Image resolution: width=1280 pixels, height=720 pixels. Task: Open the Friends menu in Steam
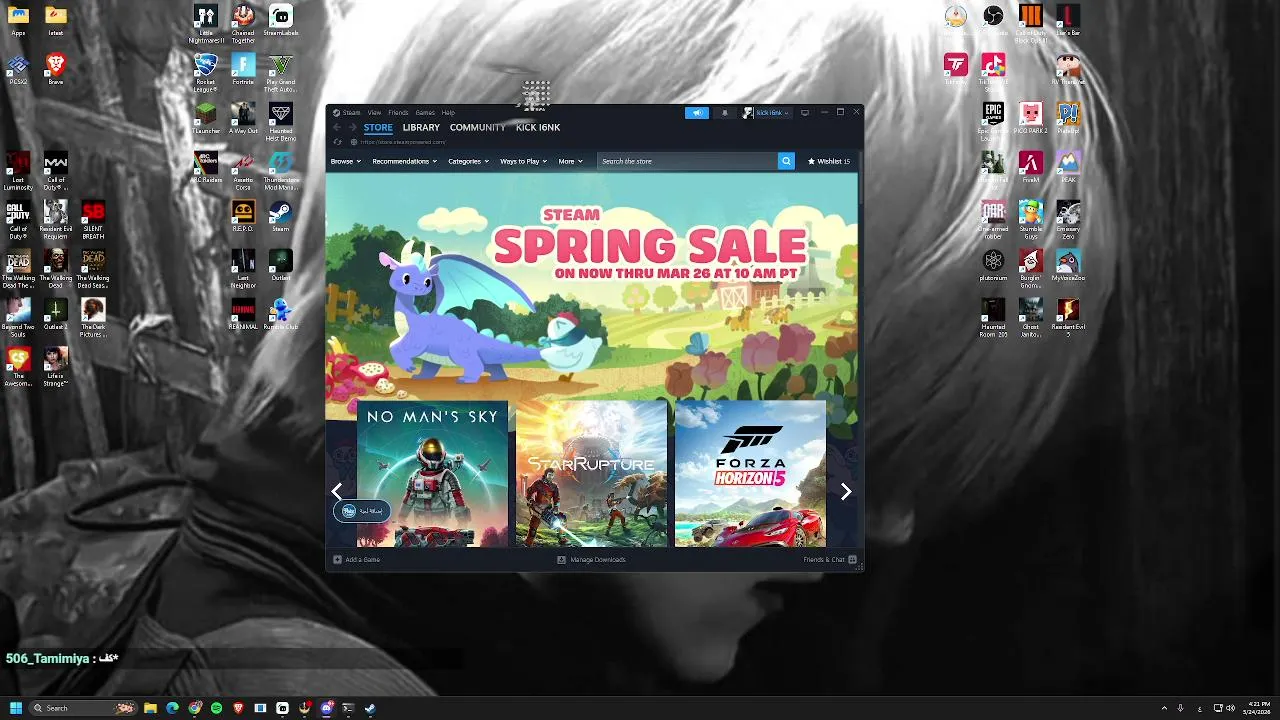(398, 113)
